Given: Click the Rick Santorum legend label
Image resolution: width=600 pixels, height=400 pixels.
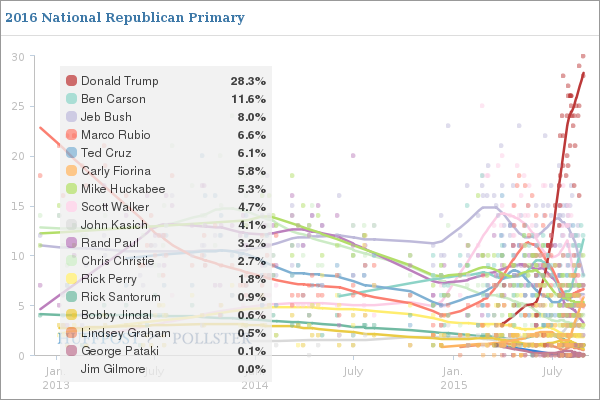Looking at the screenshot, I should click(x=121, y=297).
